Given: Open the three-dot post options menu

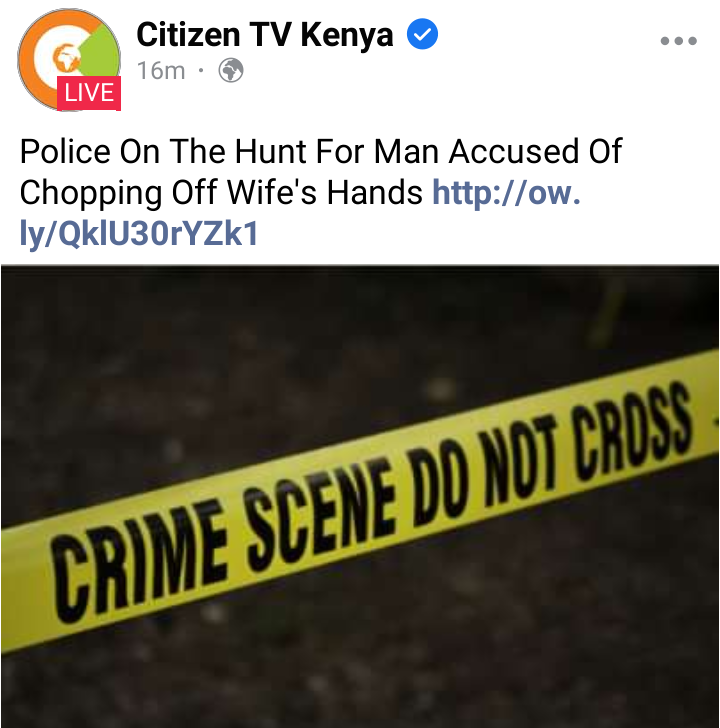Looking at the screenshot, I should point(678,41).
